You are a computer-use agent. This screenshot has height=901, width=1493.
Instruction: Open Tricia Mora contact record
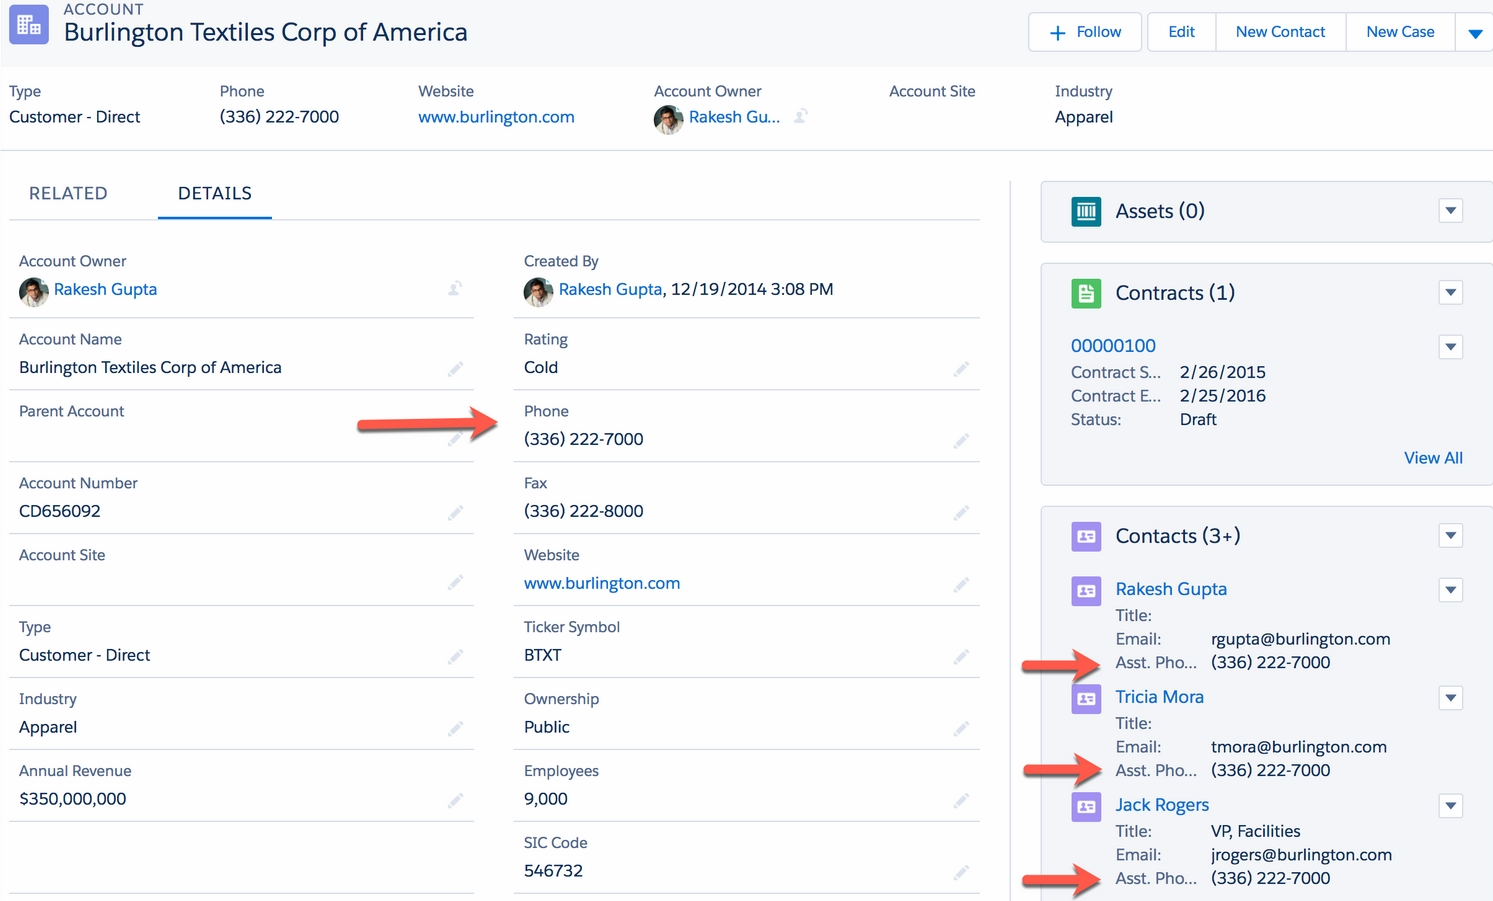tap(1159, 697)
